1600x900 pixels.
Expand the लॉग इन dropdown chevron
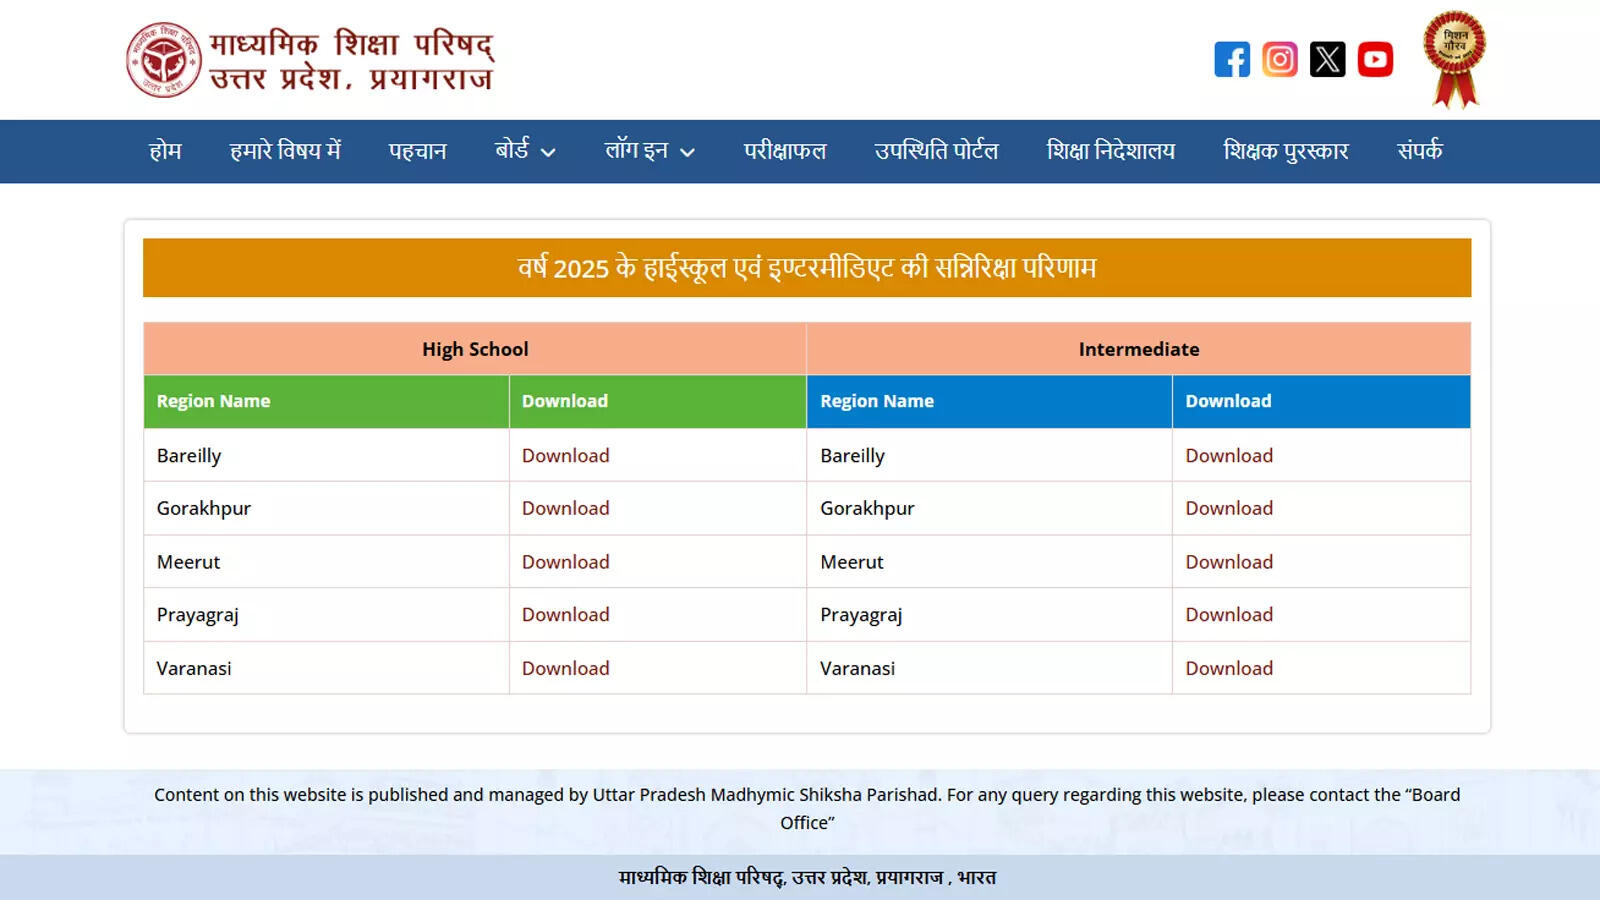pyautogui.click(x=687, y=152)
